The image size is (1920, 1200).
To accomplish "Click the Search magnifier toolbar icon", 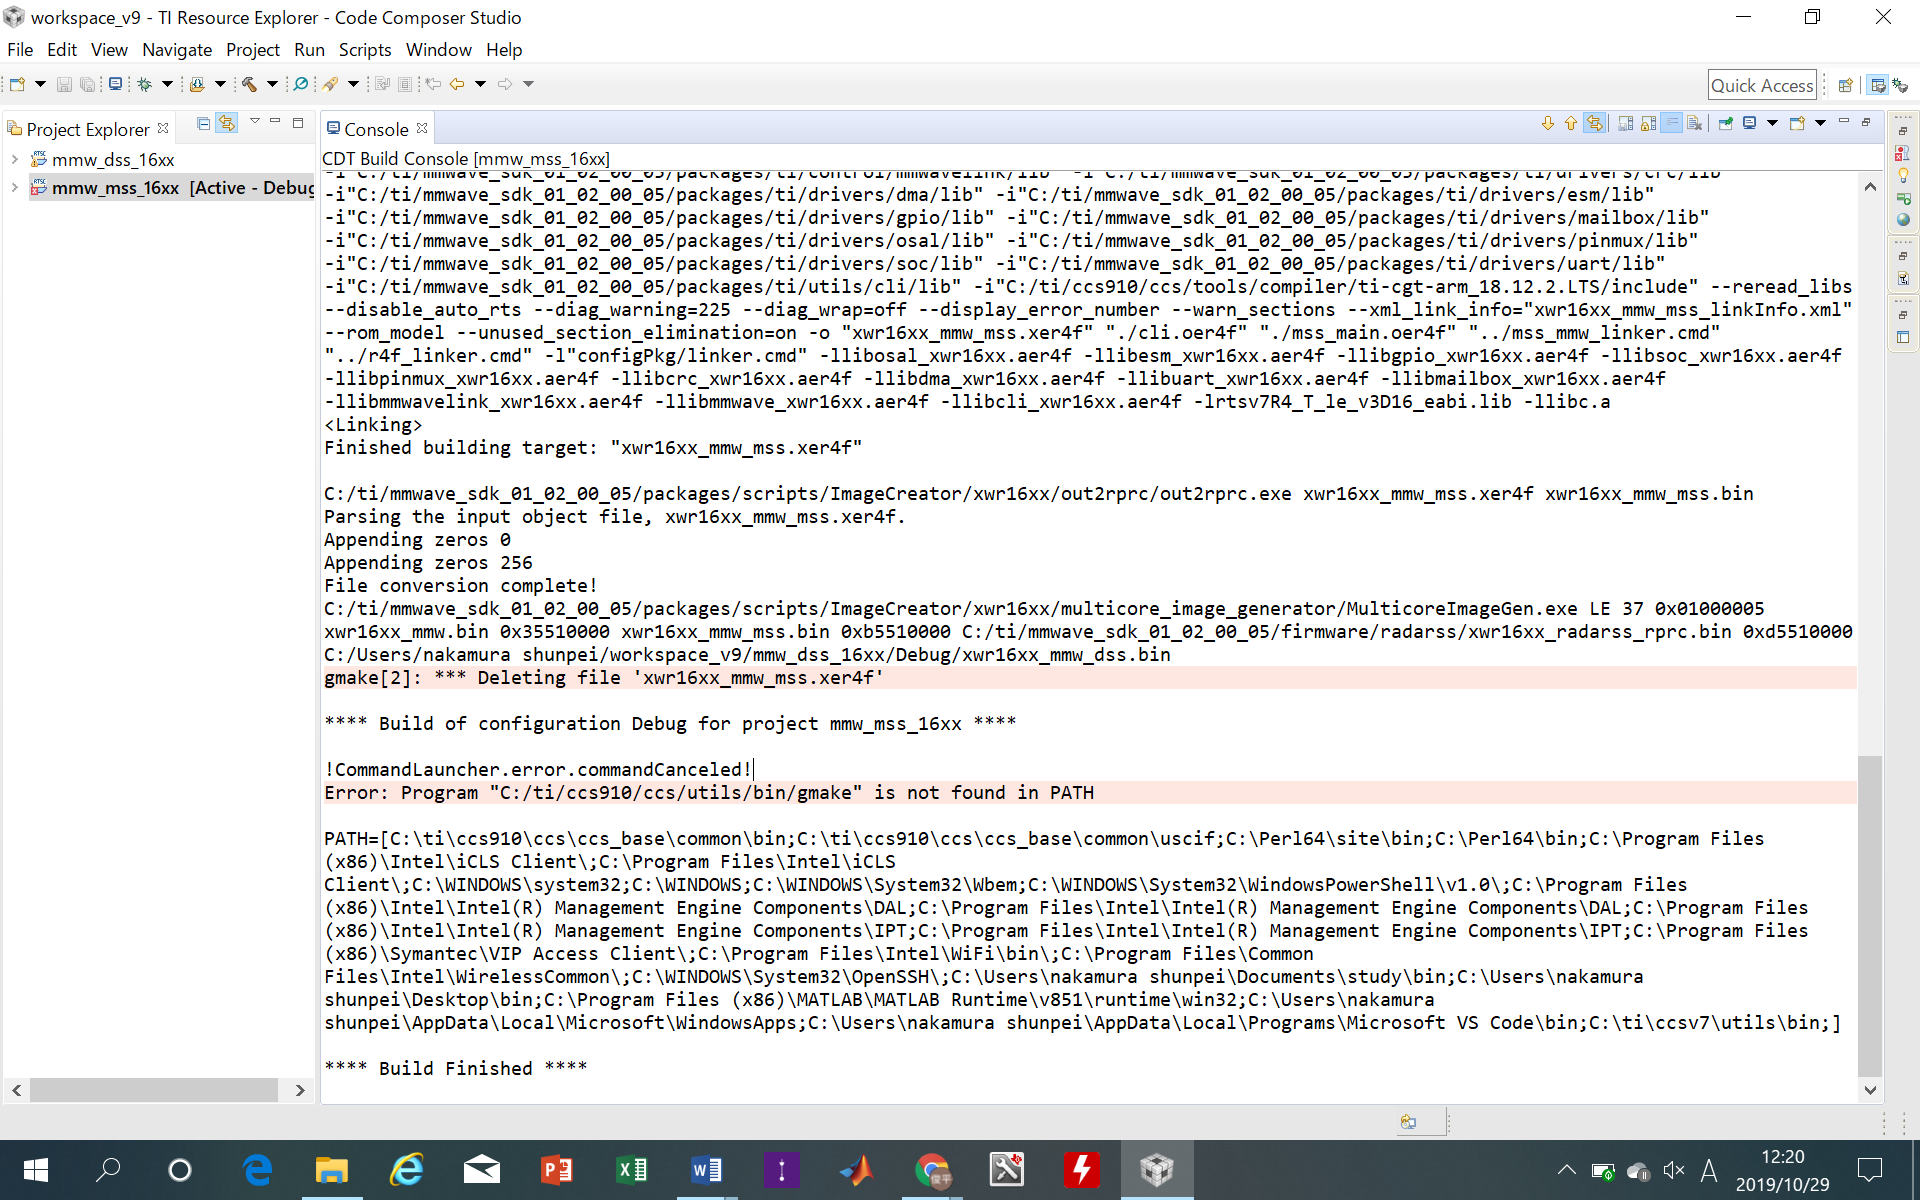I will coord(300,84).
